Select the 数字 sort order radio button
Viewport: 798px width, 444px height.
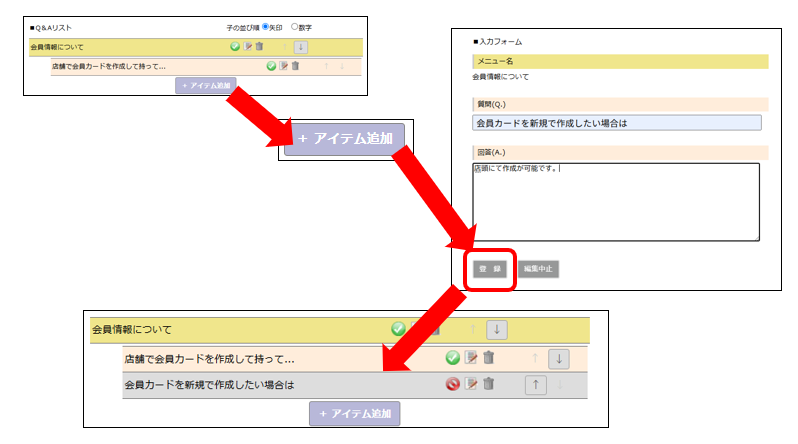294,26
